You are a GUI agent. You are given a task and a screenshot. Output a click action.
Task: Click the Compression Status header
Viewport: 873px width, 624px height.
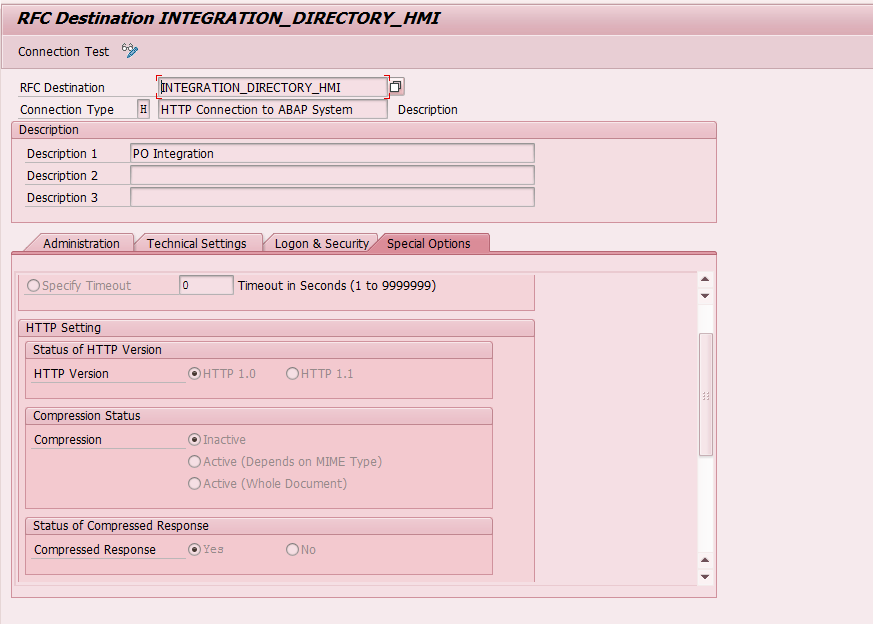[259, 416]
